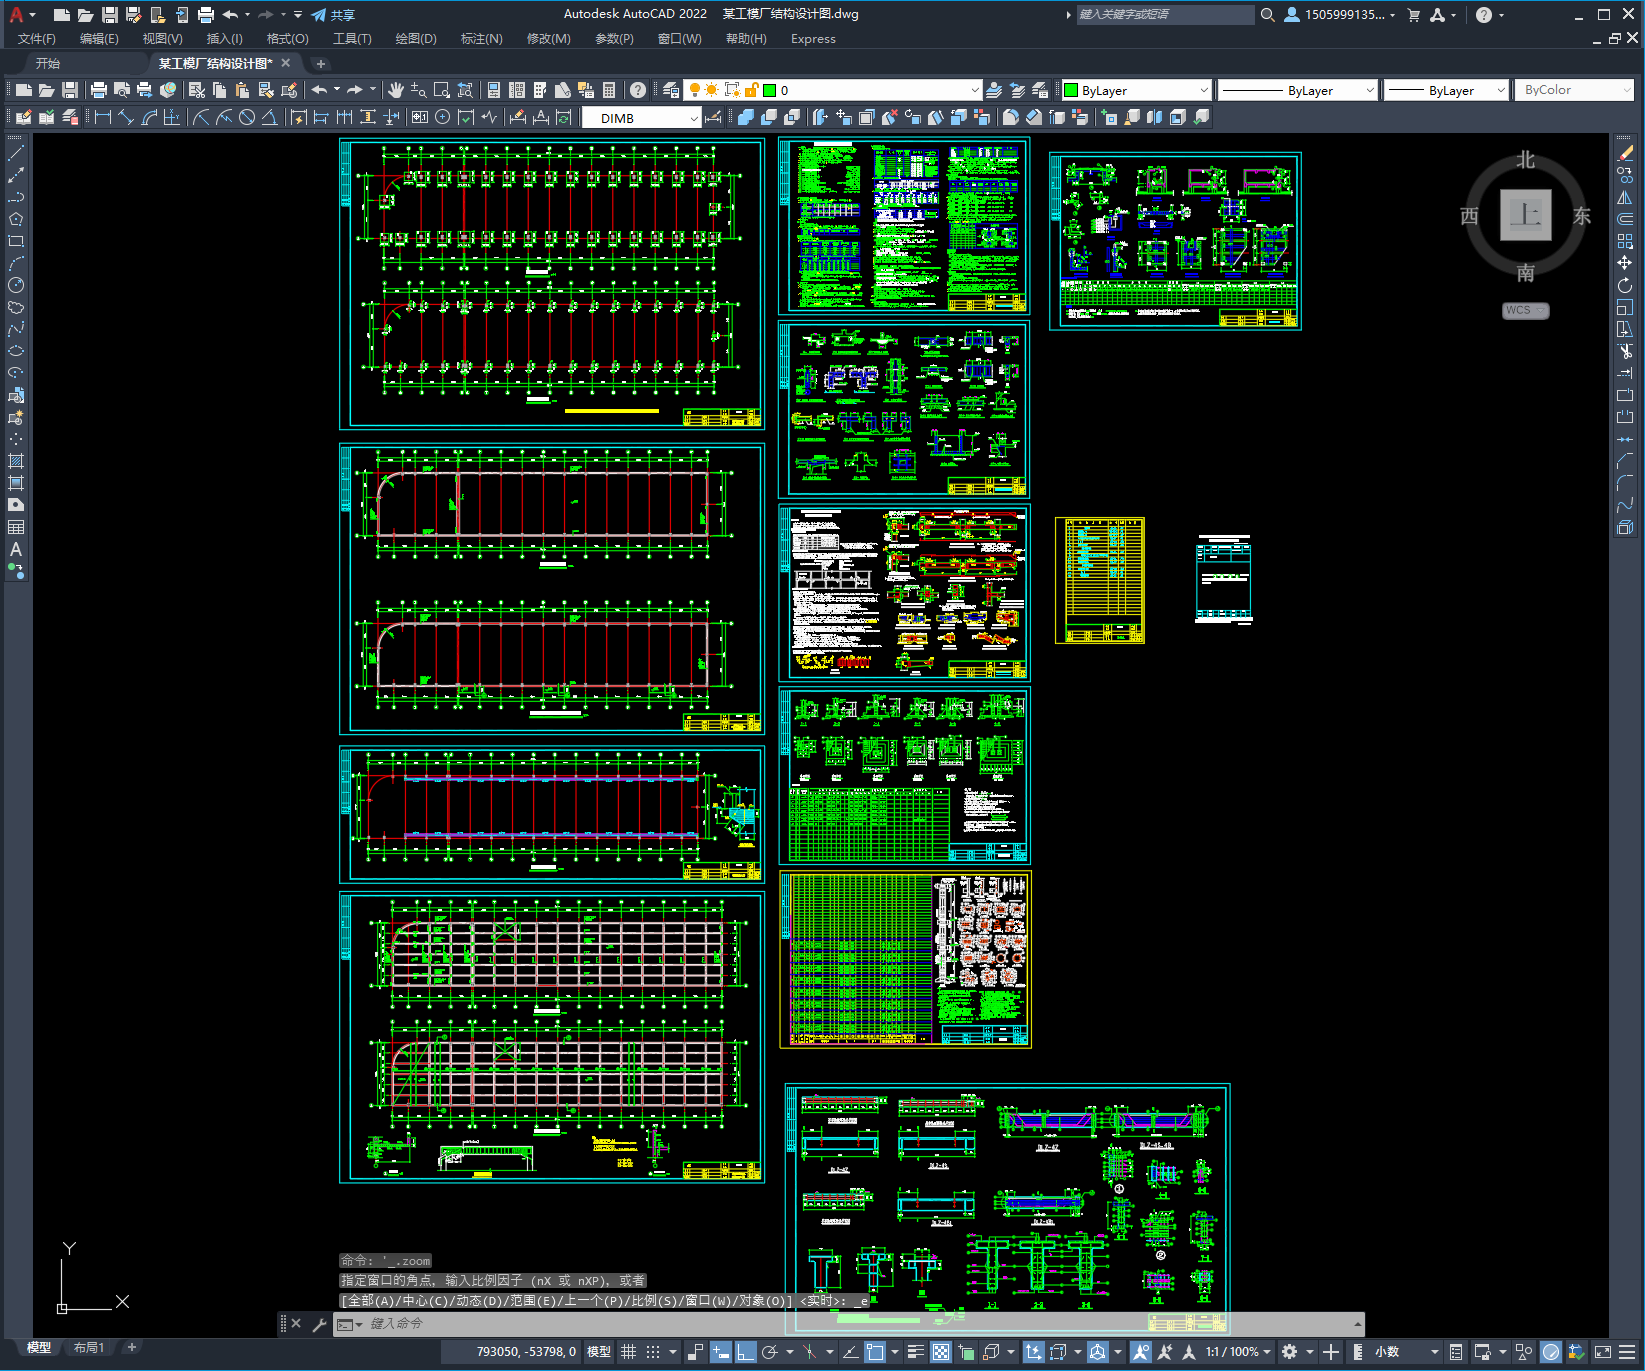Select the Angular dimension tool

coord(269,117)
